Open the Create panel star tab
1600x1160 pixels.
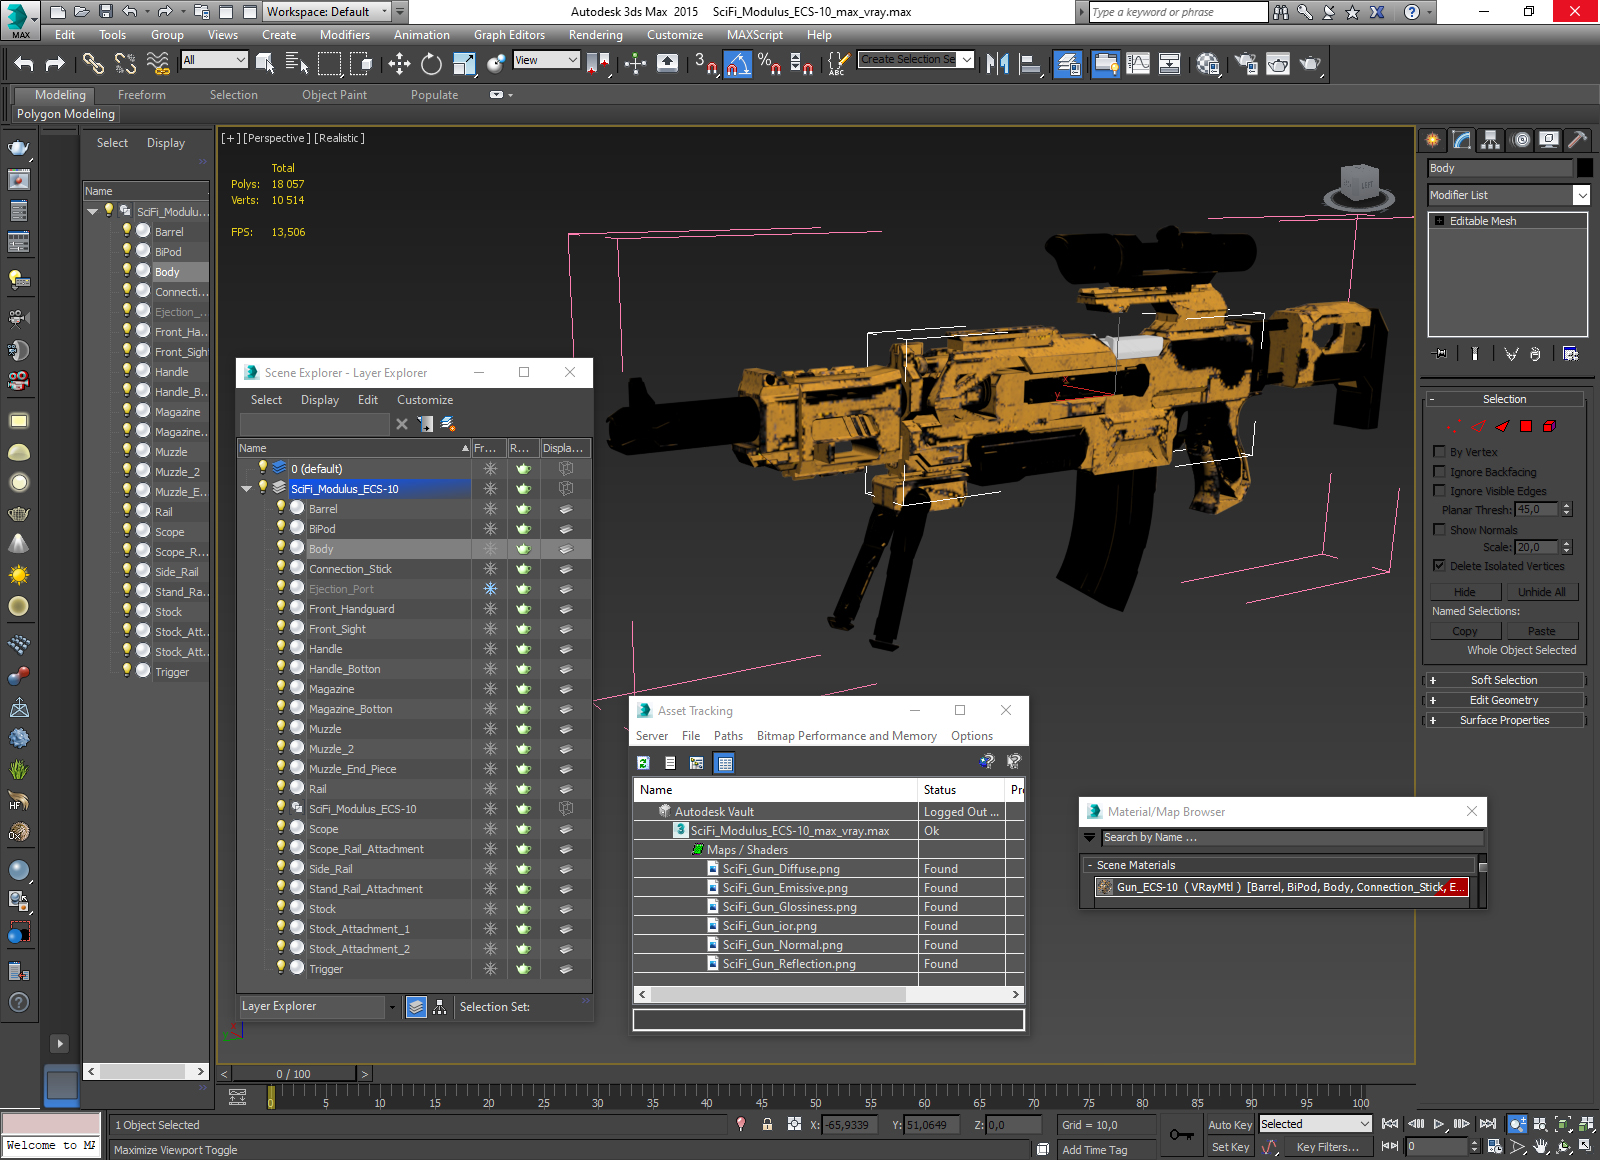(1433, 140)
